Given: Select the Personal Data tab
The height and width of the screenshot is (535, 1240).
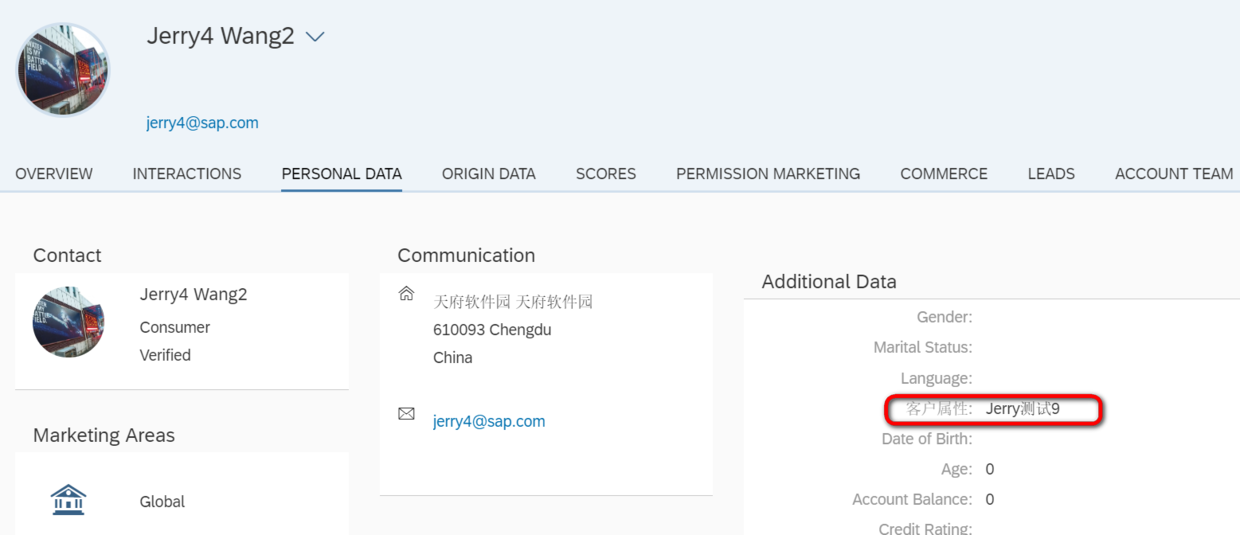Looking at the screenshot, I should pyautogui.click(x=341, y=174).
